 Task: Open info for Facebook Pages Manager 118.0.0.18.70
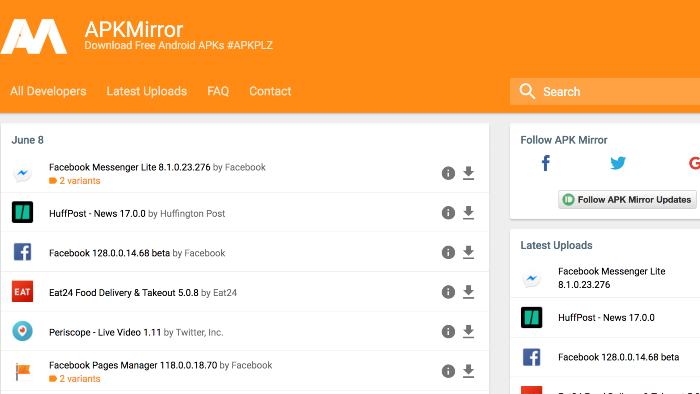448,371
